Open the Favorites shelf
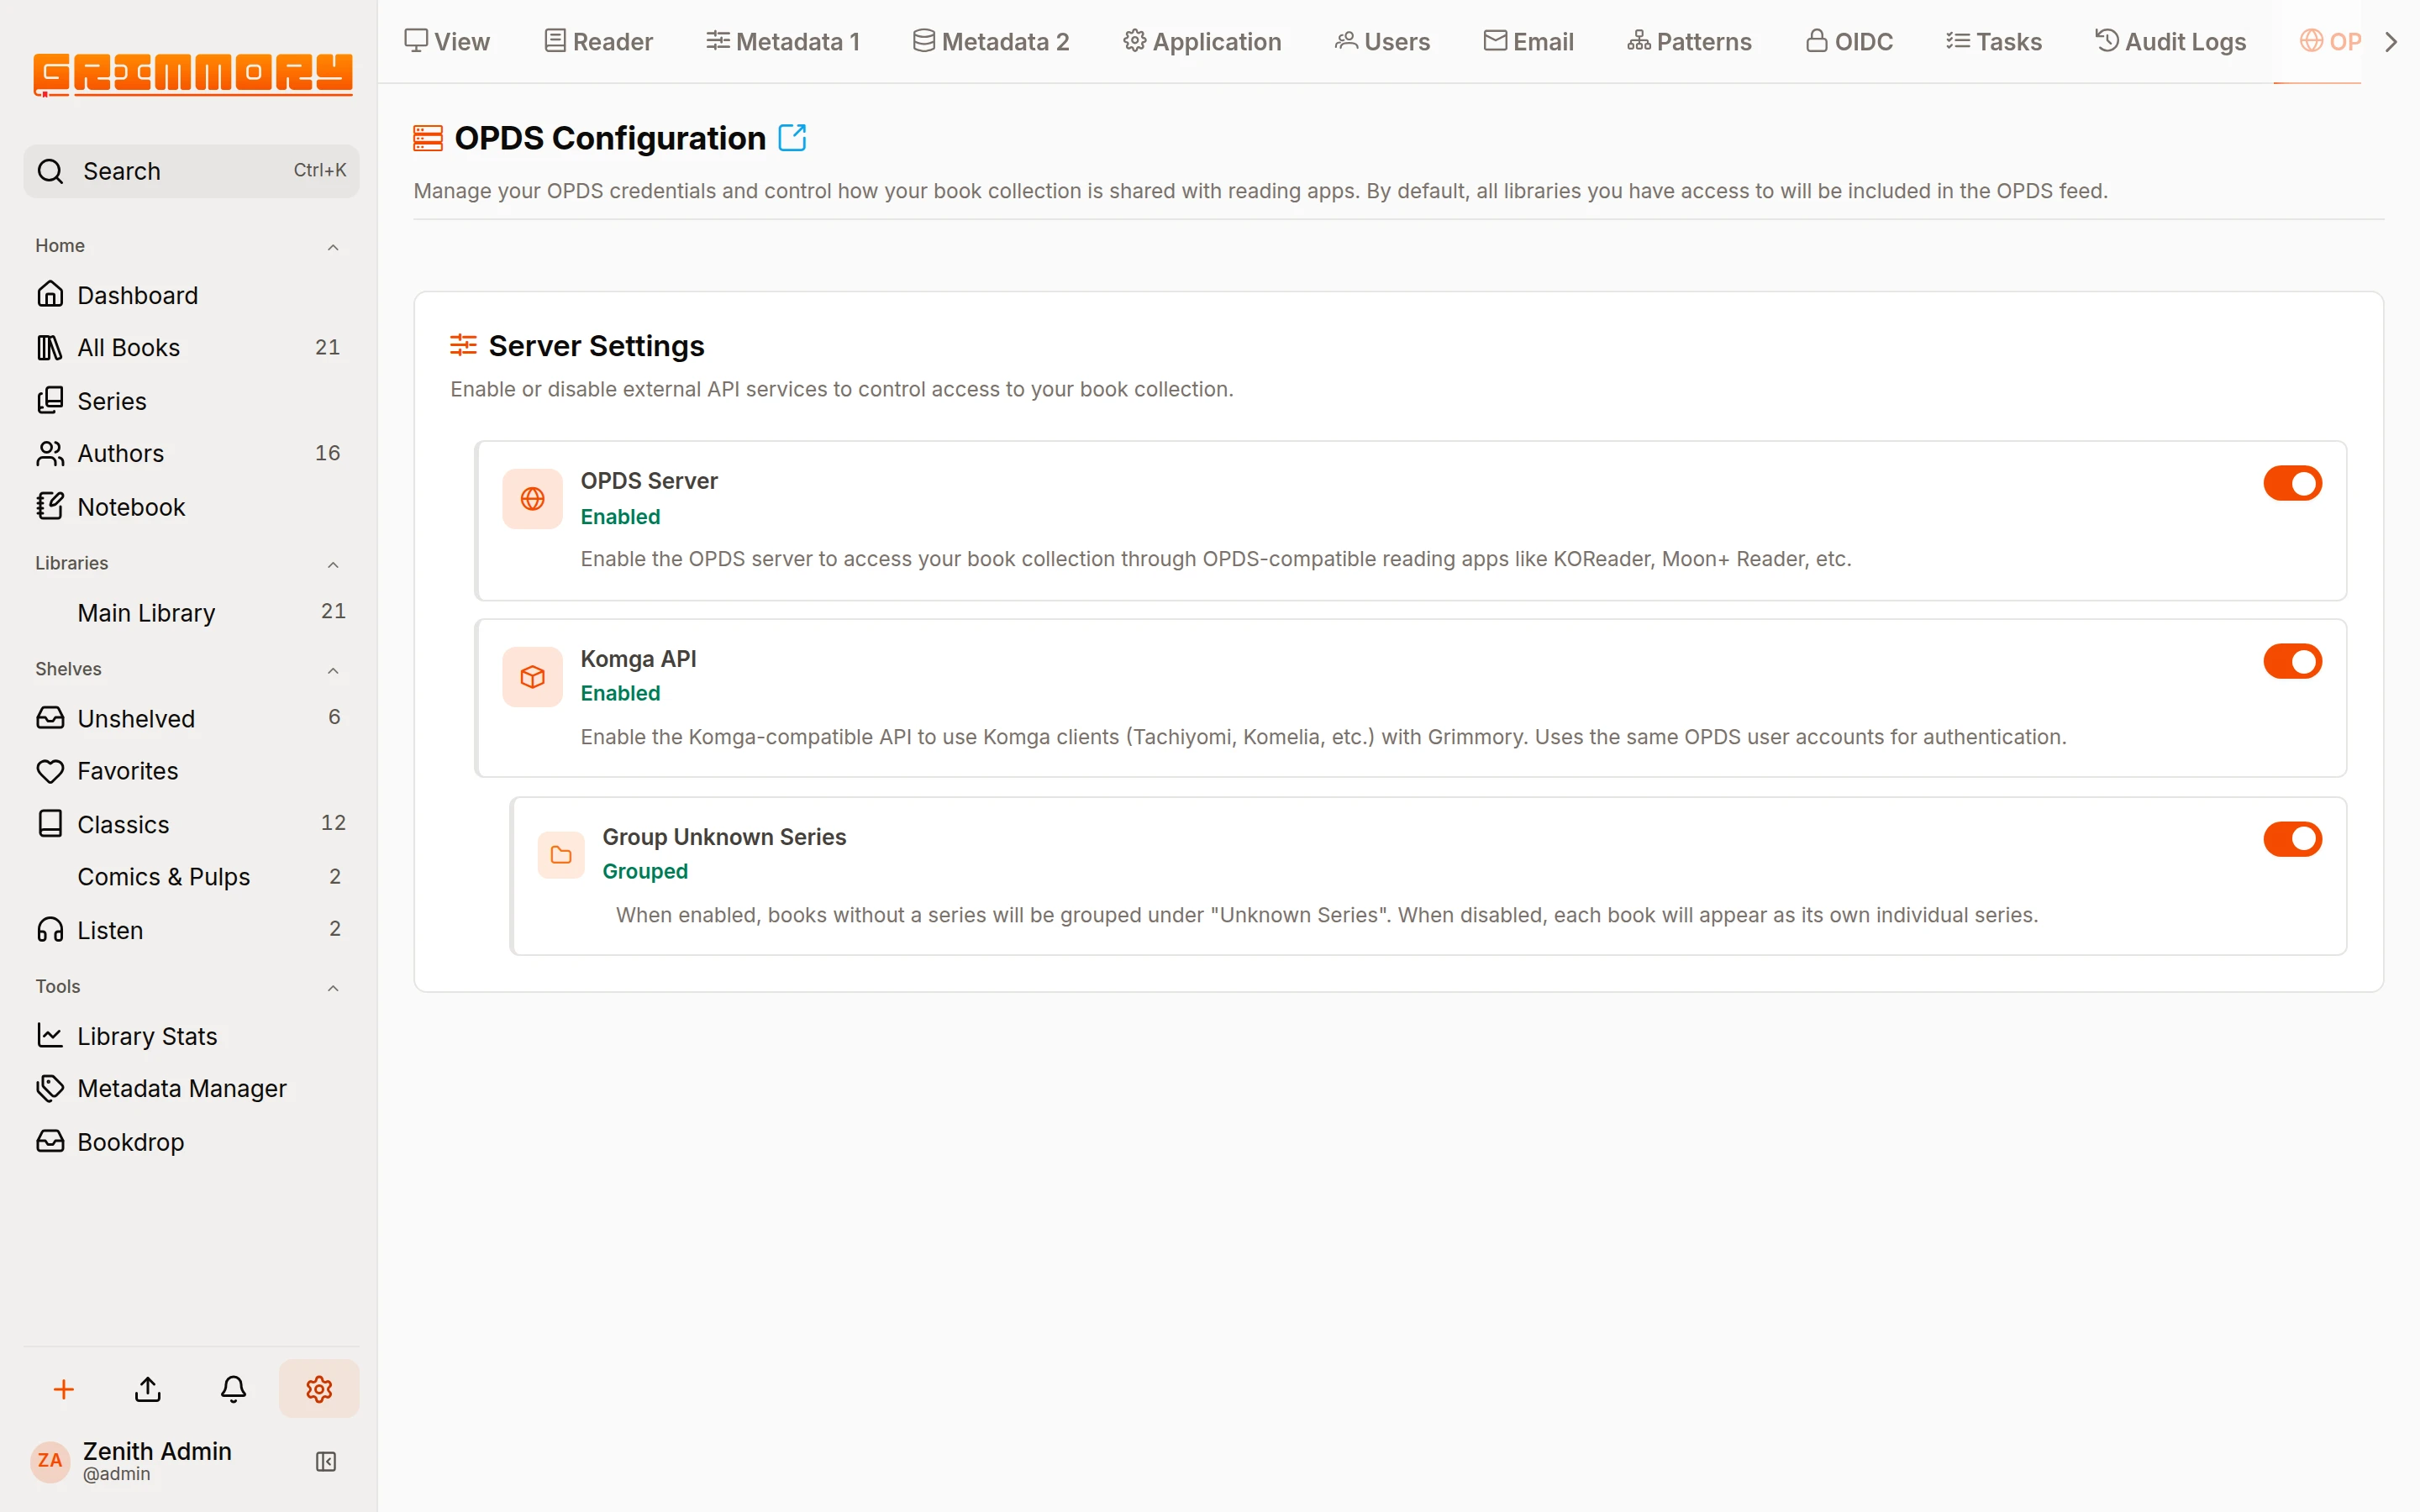This screenshot has width=2420, height=1512. pos(191,771)
